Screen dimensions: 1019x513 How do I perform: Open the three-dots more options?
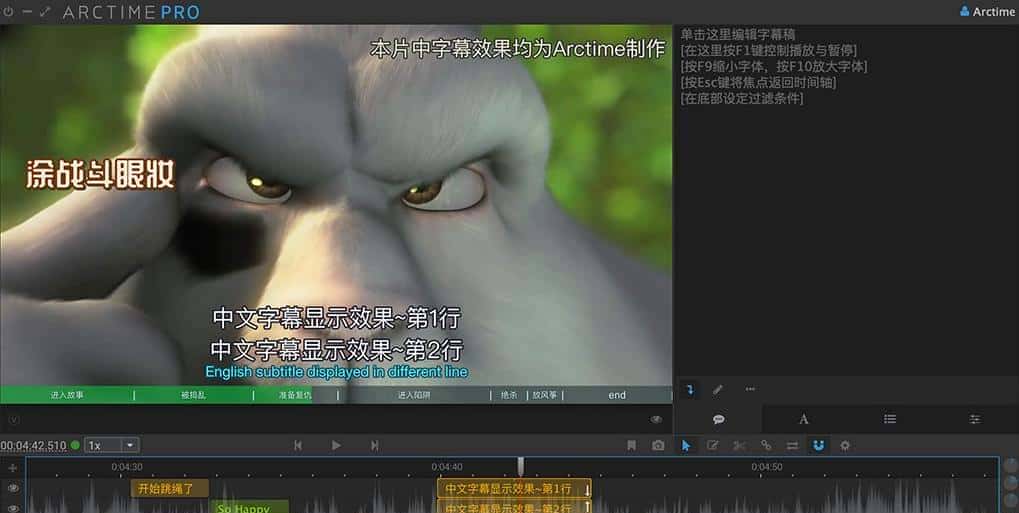[751, 389]
